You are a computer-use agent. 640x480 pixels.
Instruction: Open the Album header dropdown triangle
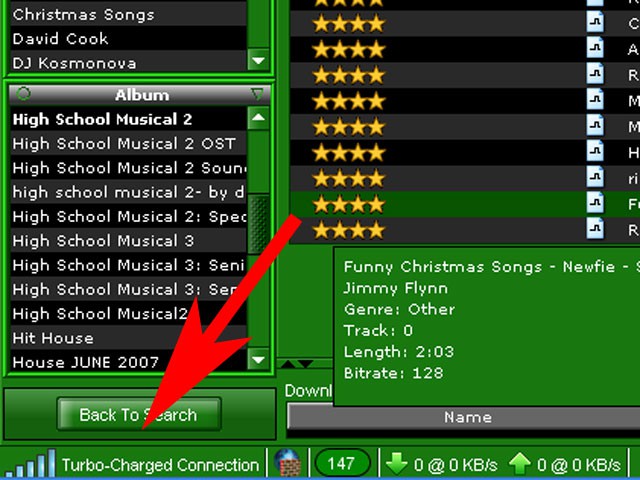[x=257, y=94]
